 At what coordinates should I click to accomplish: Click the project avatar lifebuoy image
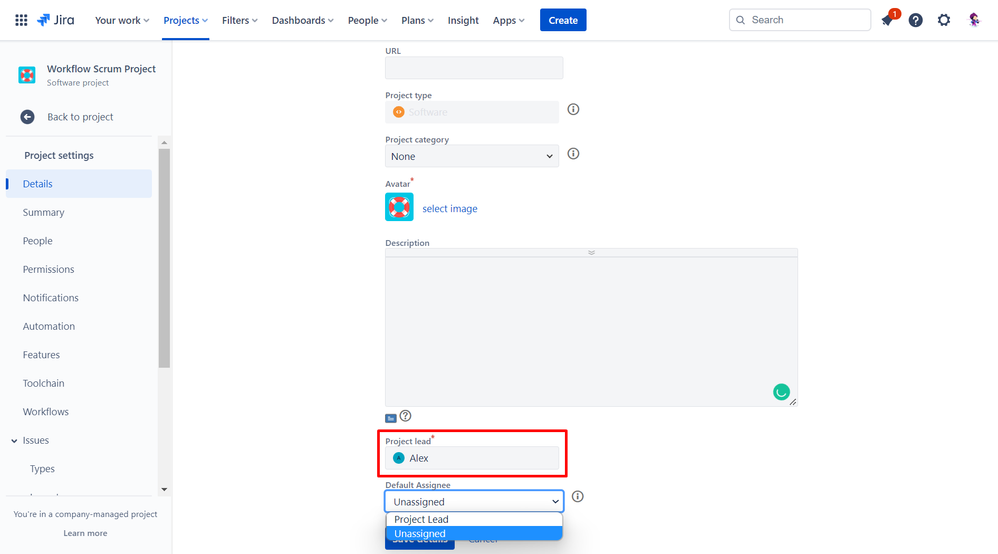point(399,207)
